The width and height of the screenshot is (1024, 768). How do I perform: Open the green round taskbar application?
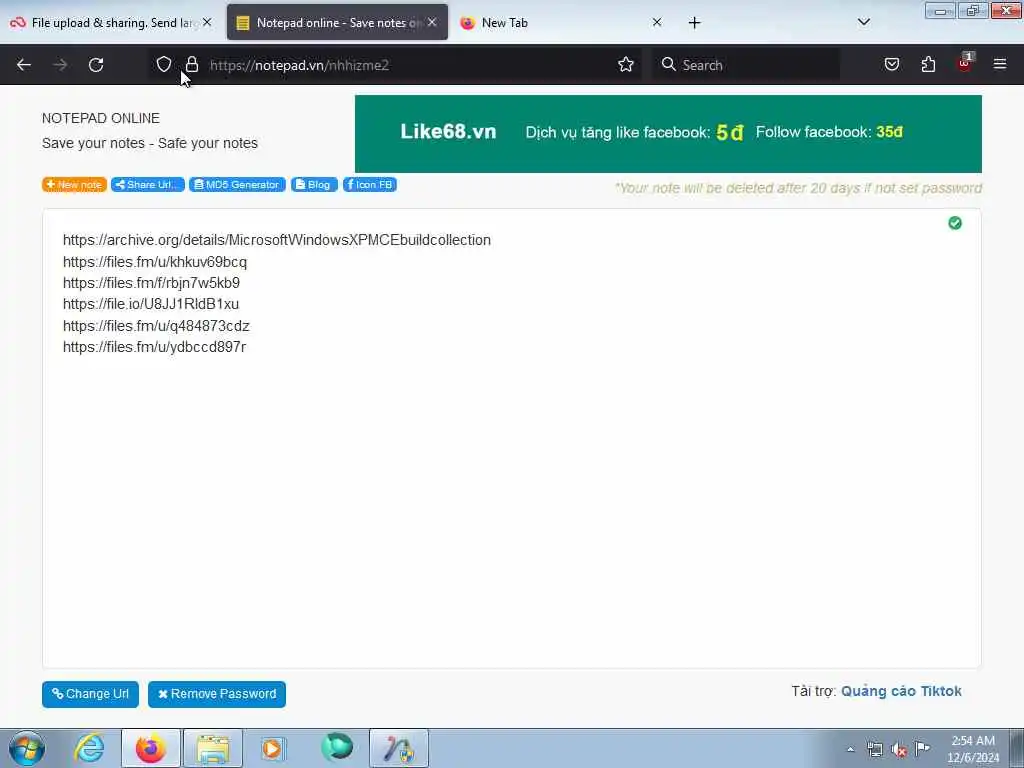[x=337, y=748]
